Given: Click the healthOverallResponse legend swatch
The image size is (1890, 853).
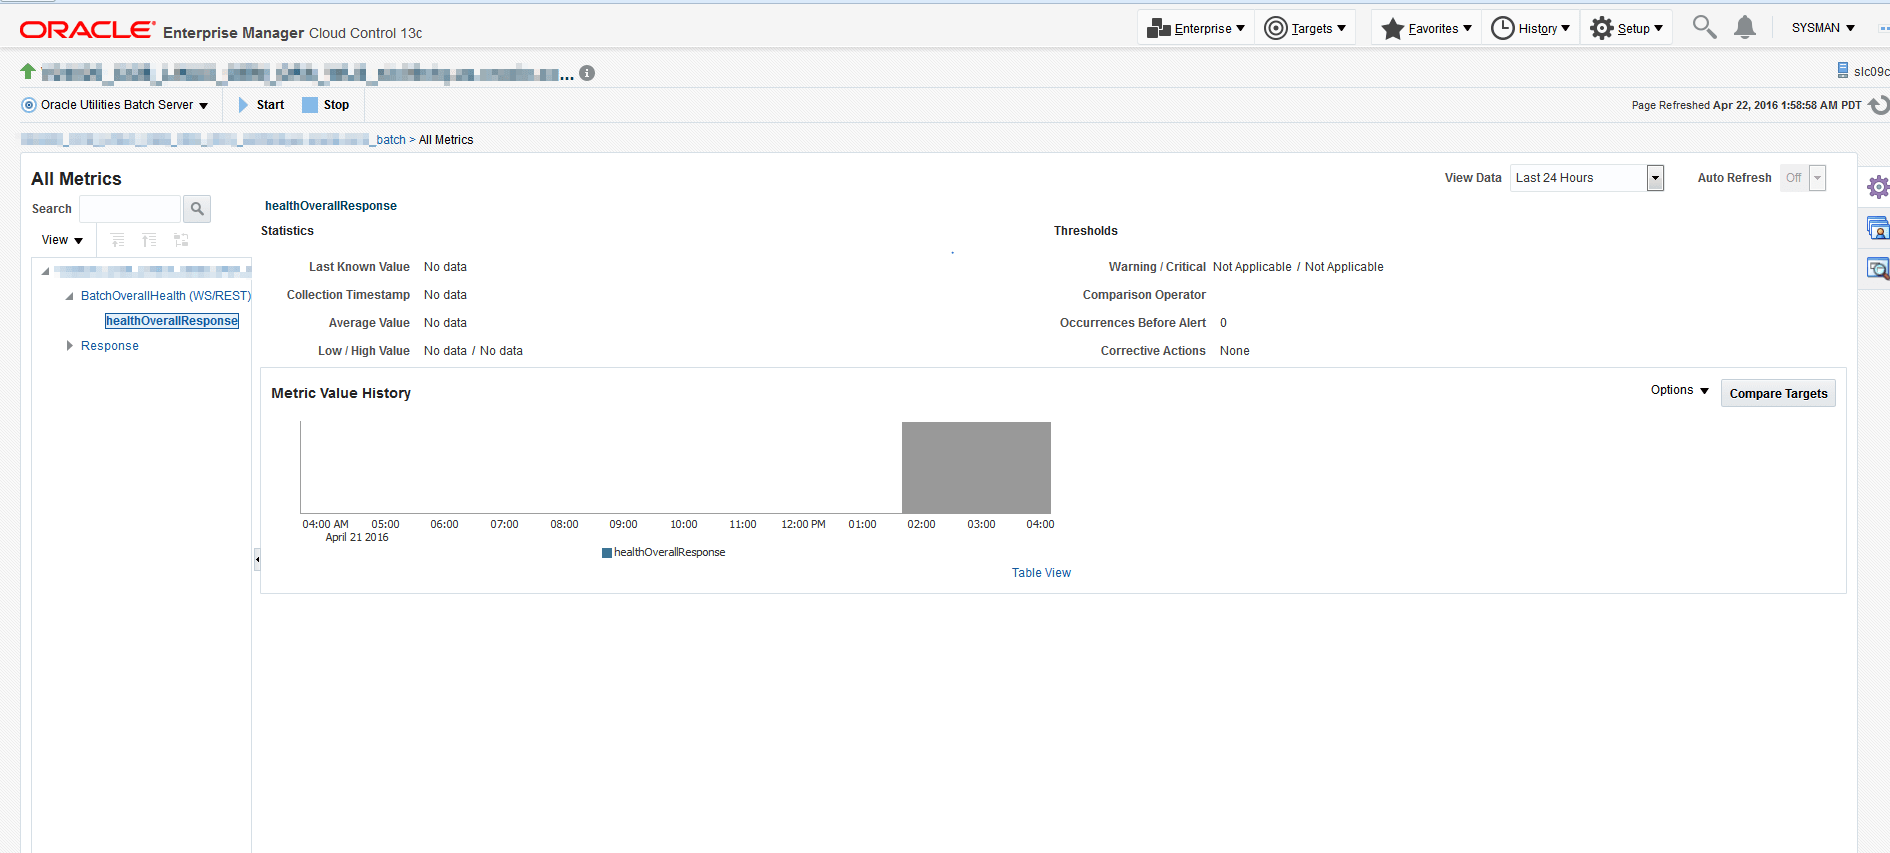Looking at the screenshot, I should (x=607, y=553).
